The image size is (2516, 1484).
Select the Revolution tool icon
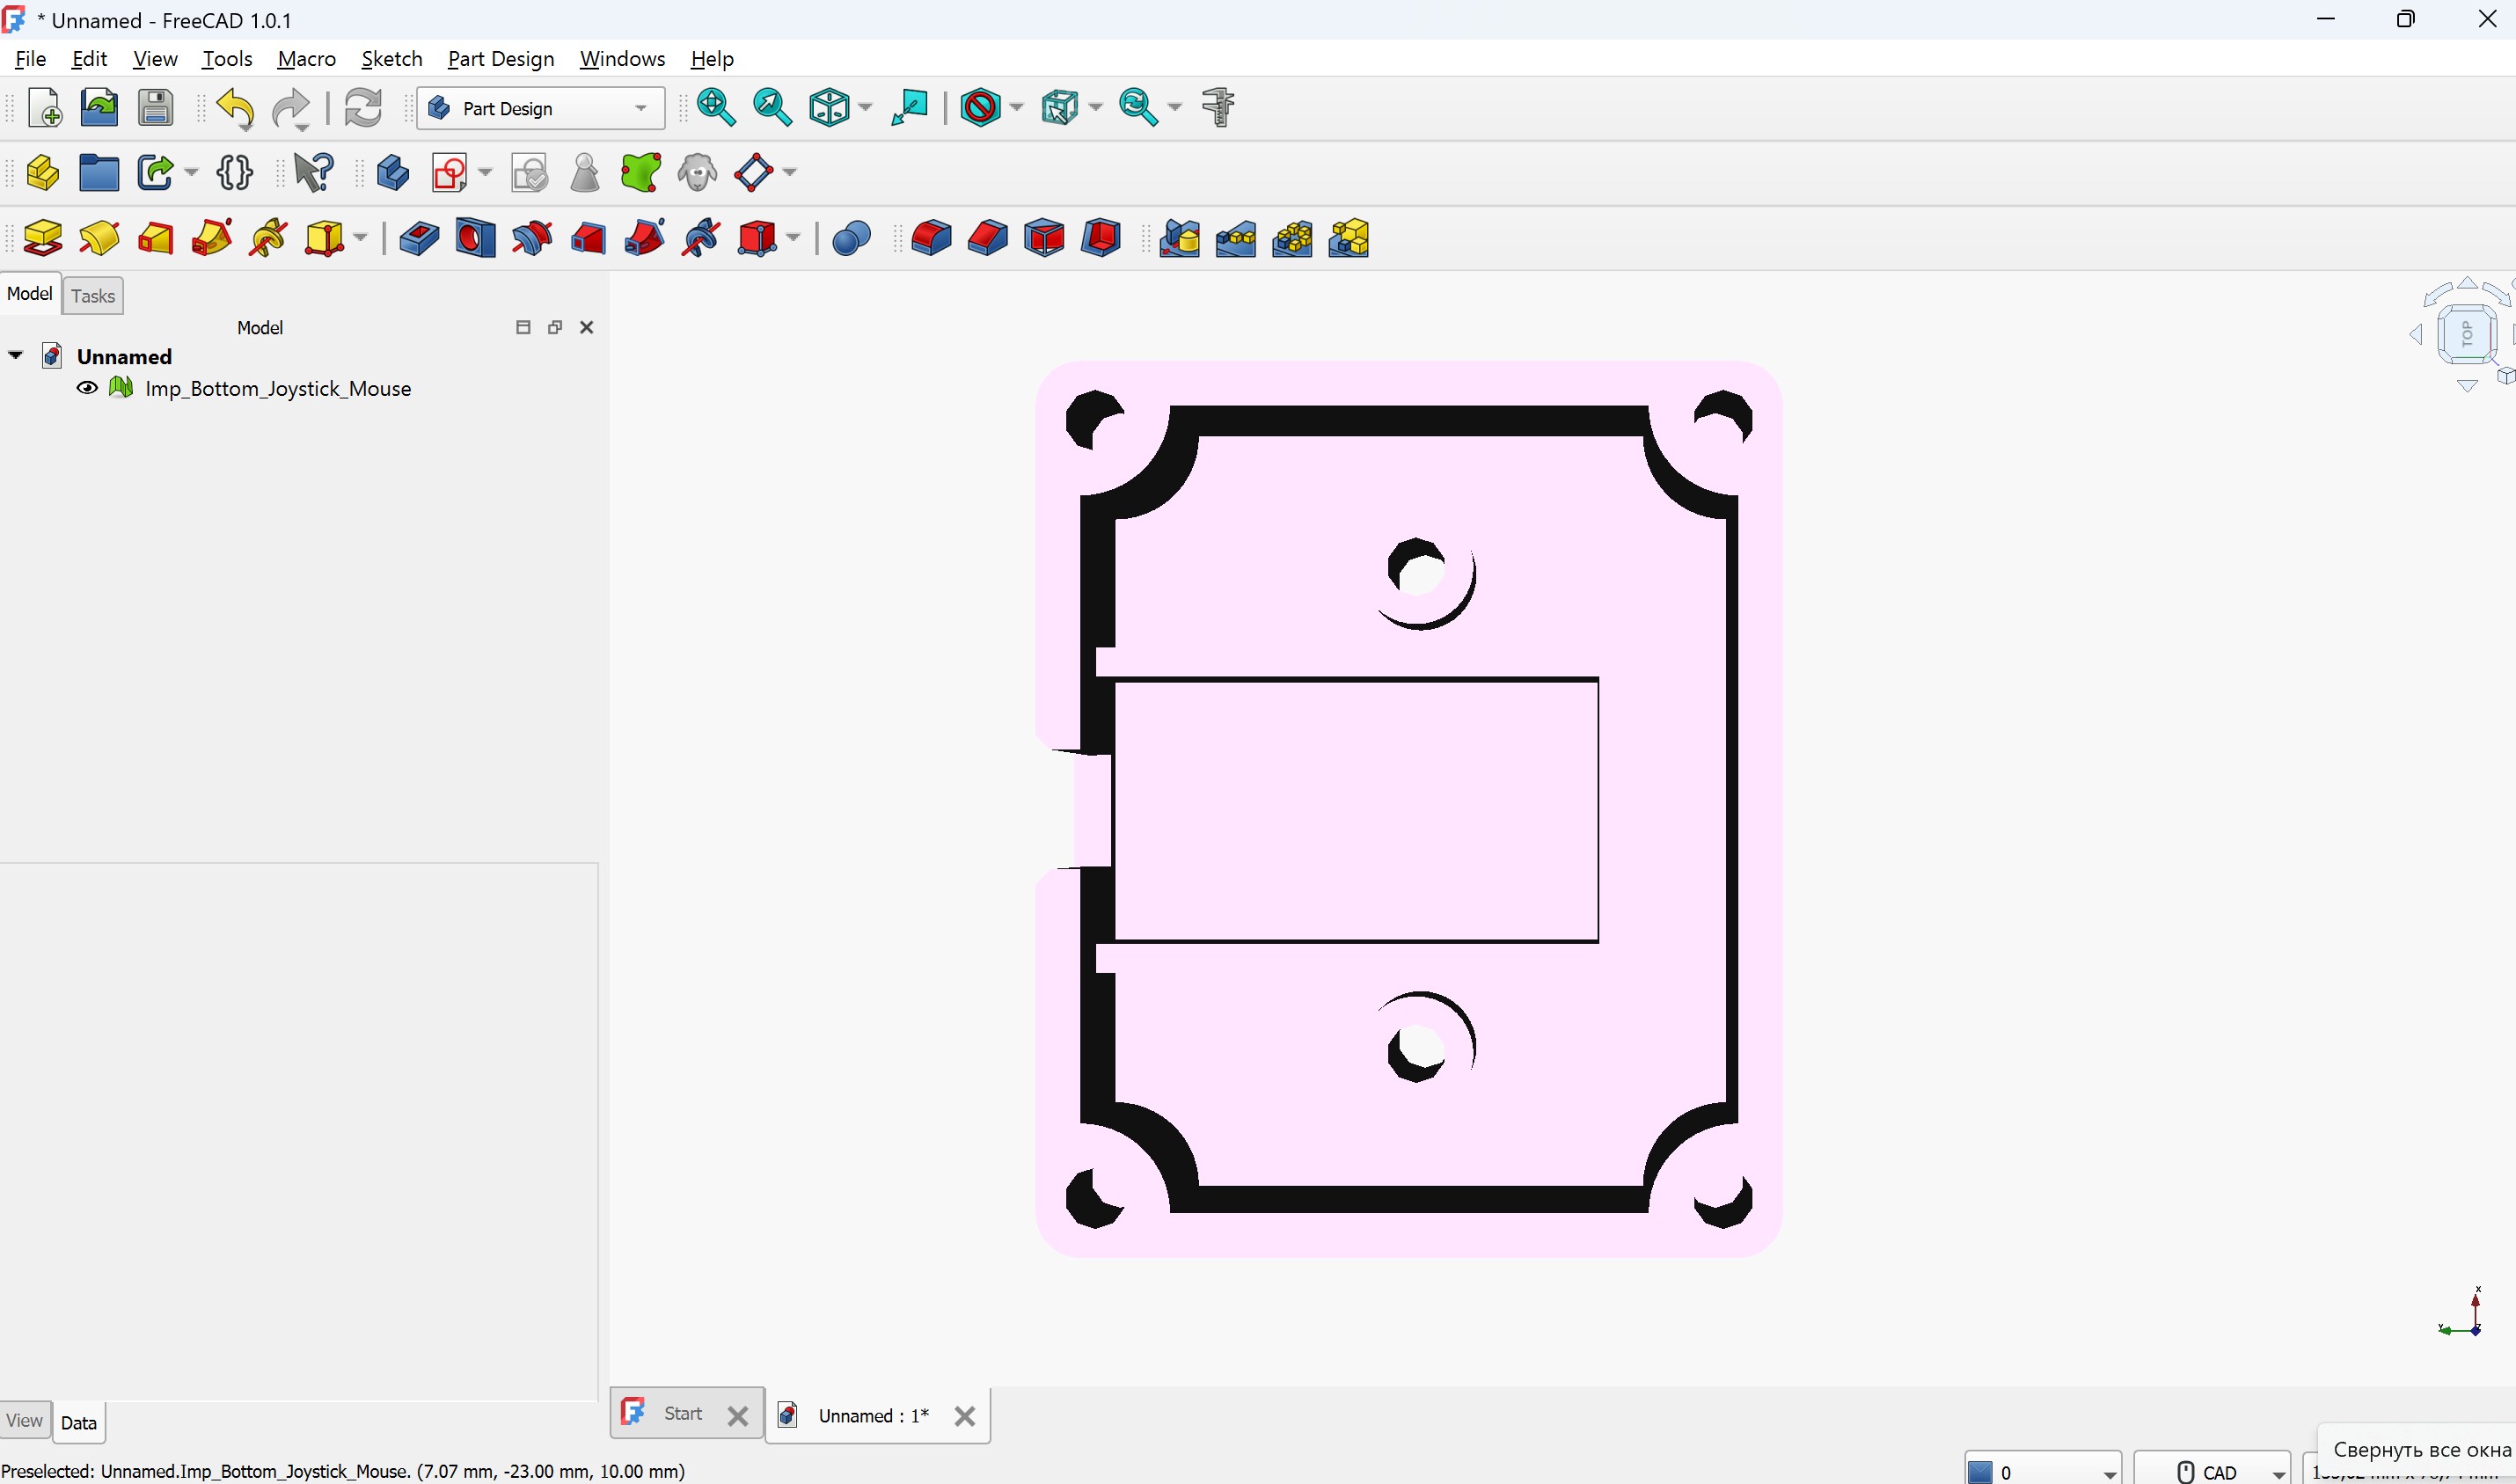pyautogui.click(x=99, y=239)
